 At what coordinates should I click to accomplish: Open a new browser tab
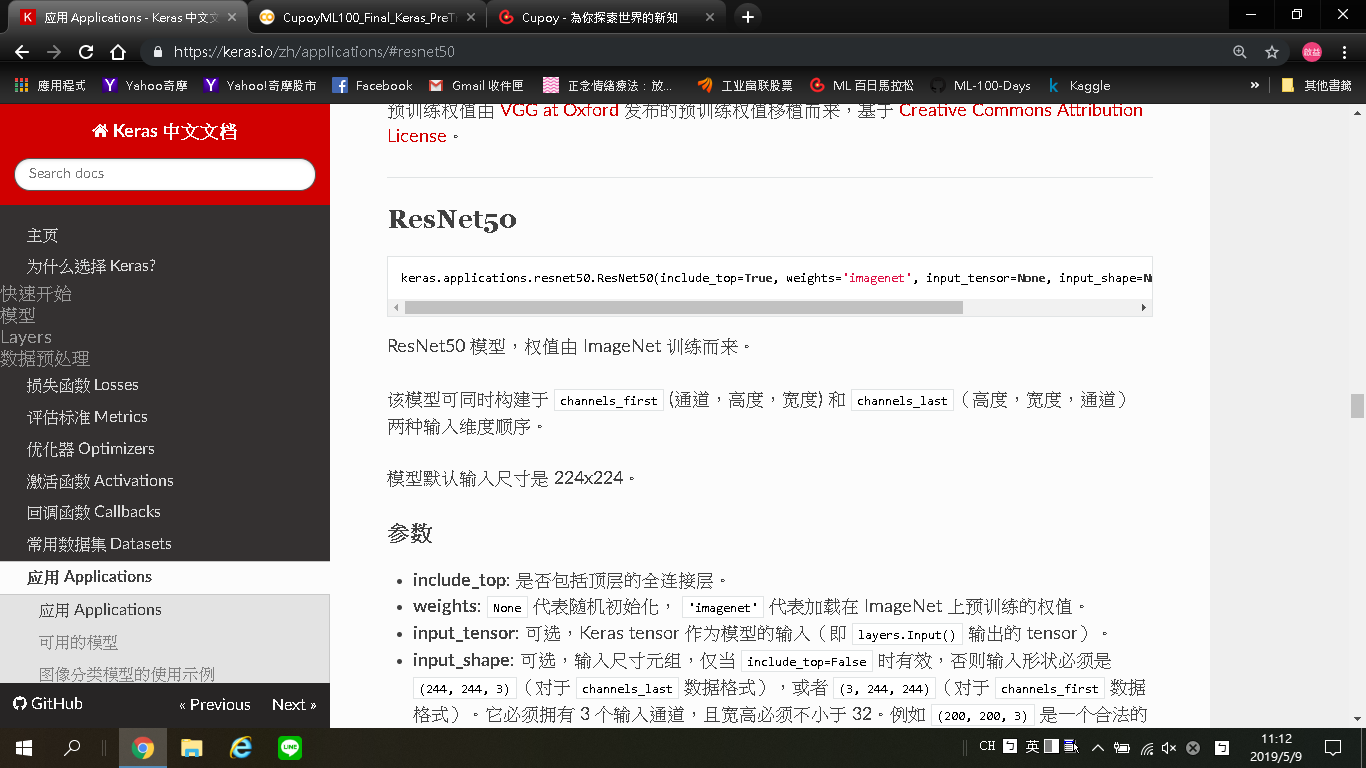[x=747, y=17]
